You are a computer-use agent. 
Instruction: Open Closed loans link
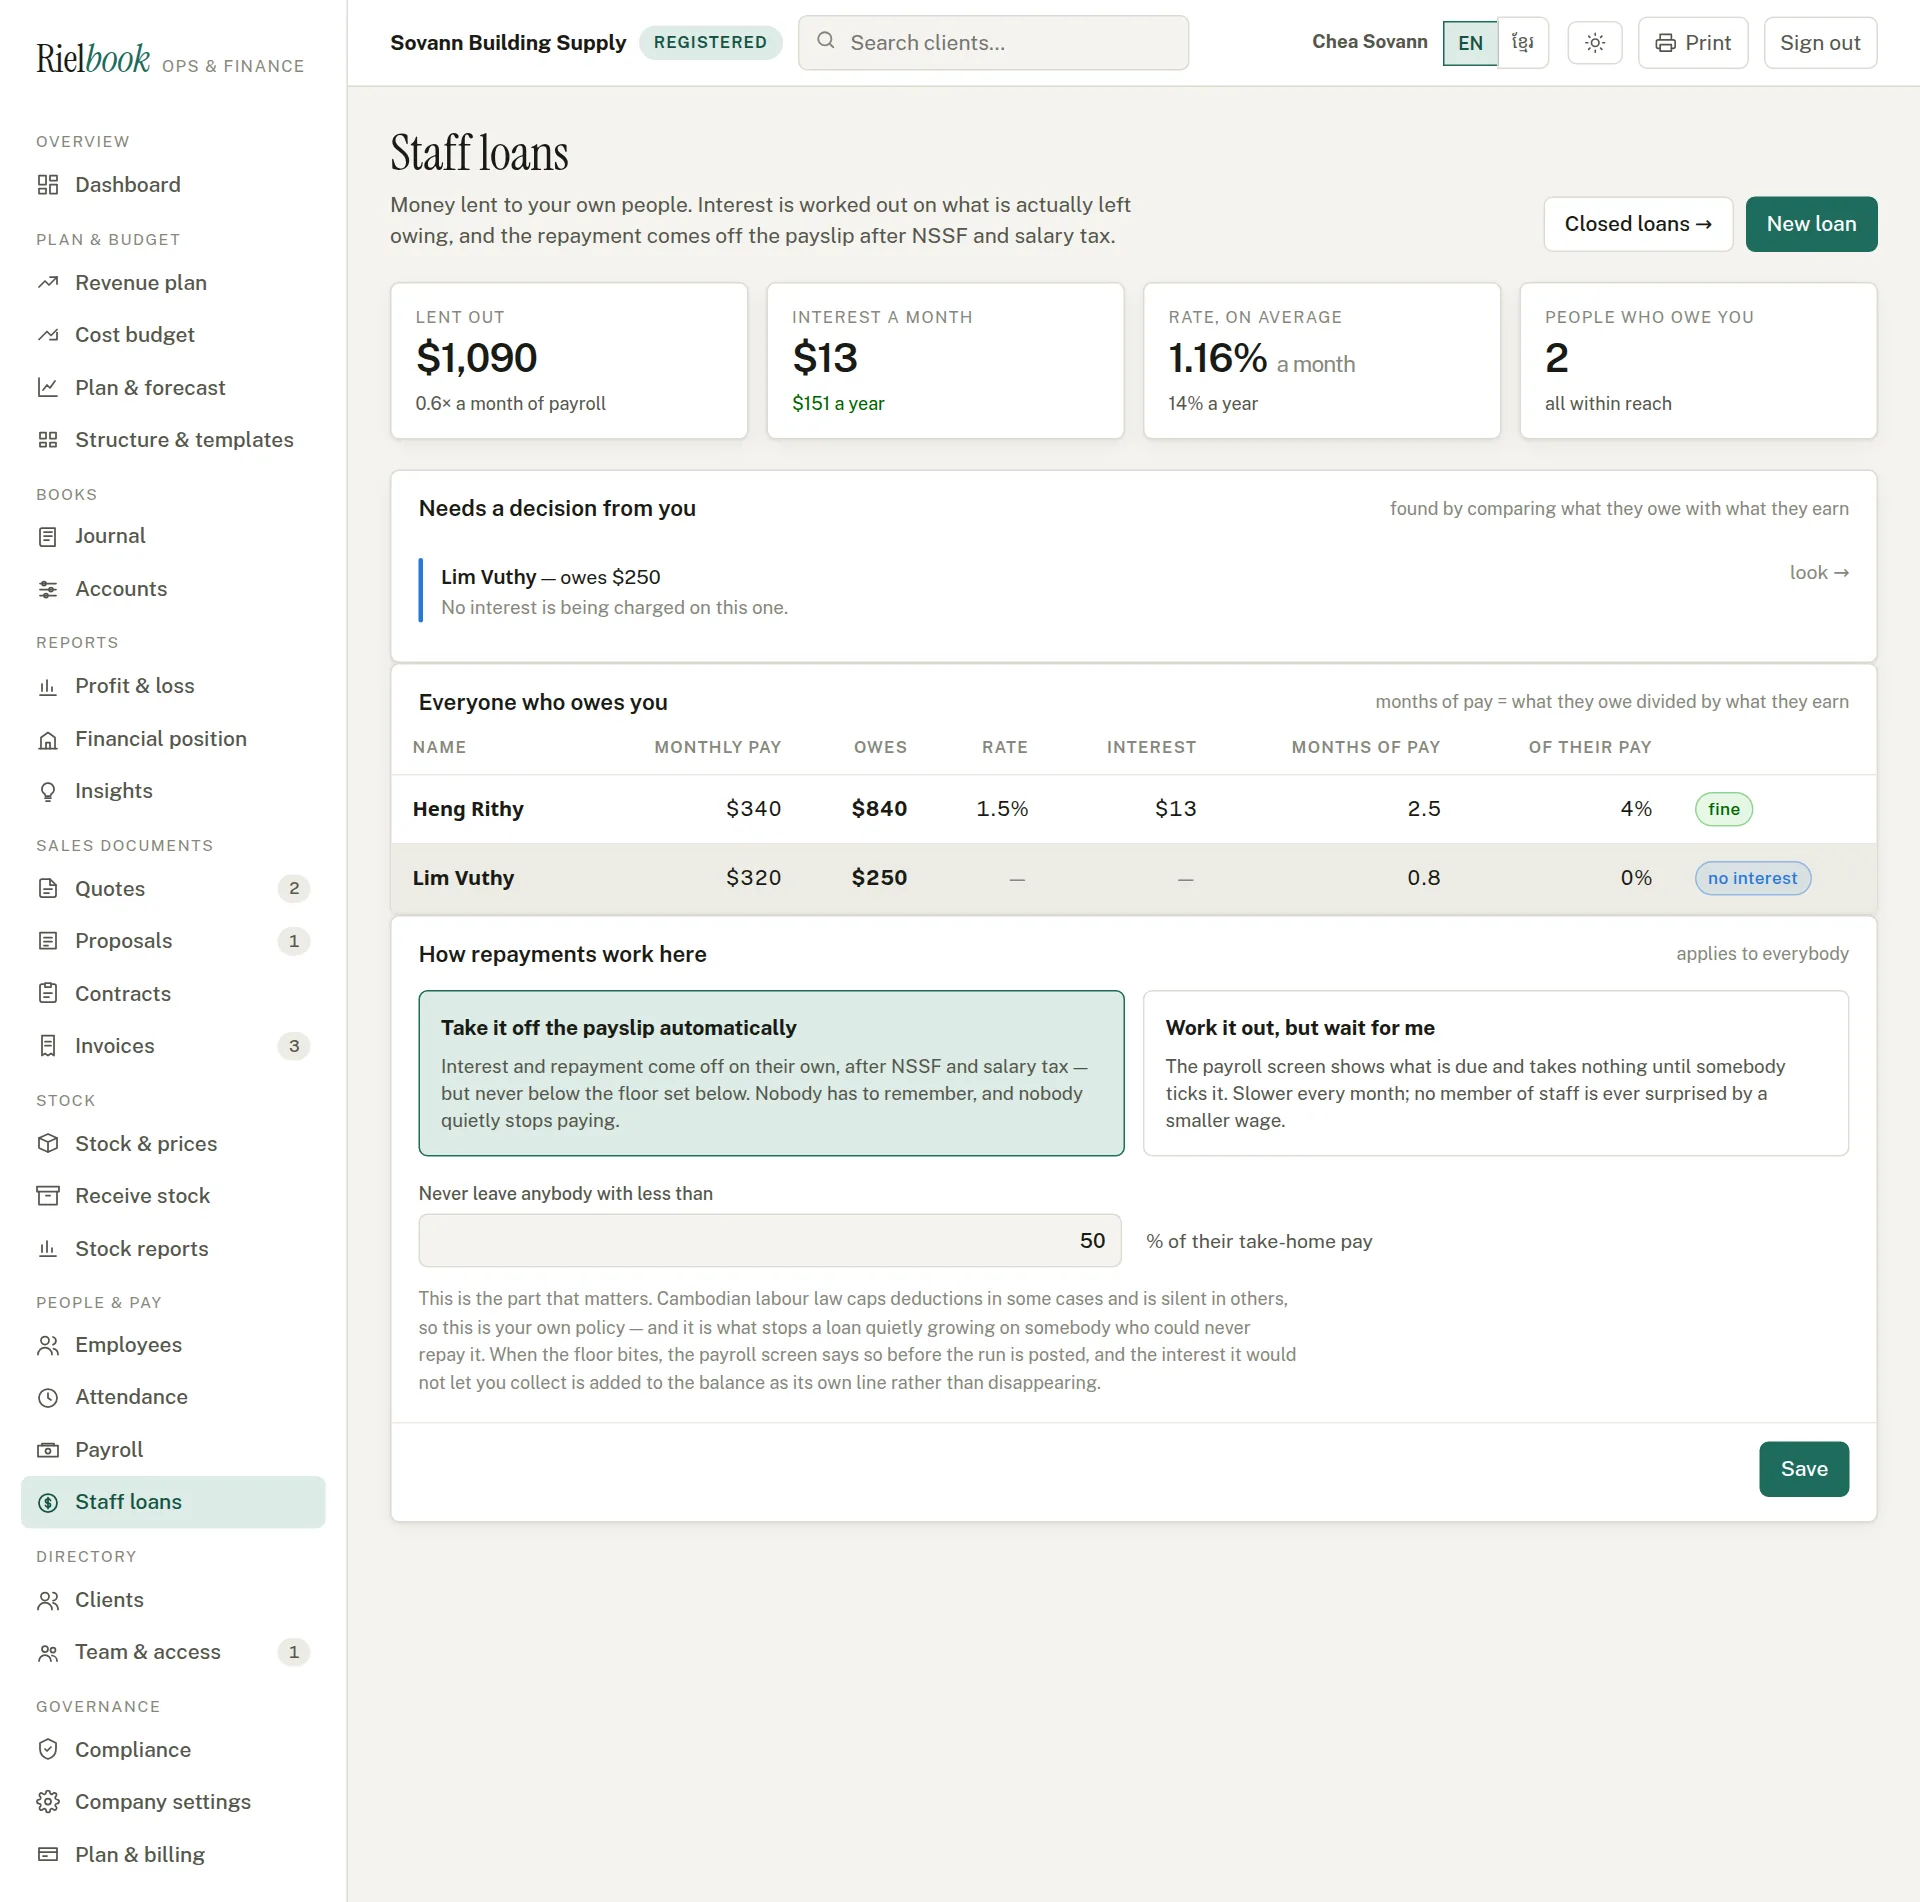[x=1638, y=224]
